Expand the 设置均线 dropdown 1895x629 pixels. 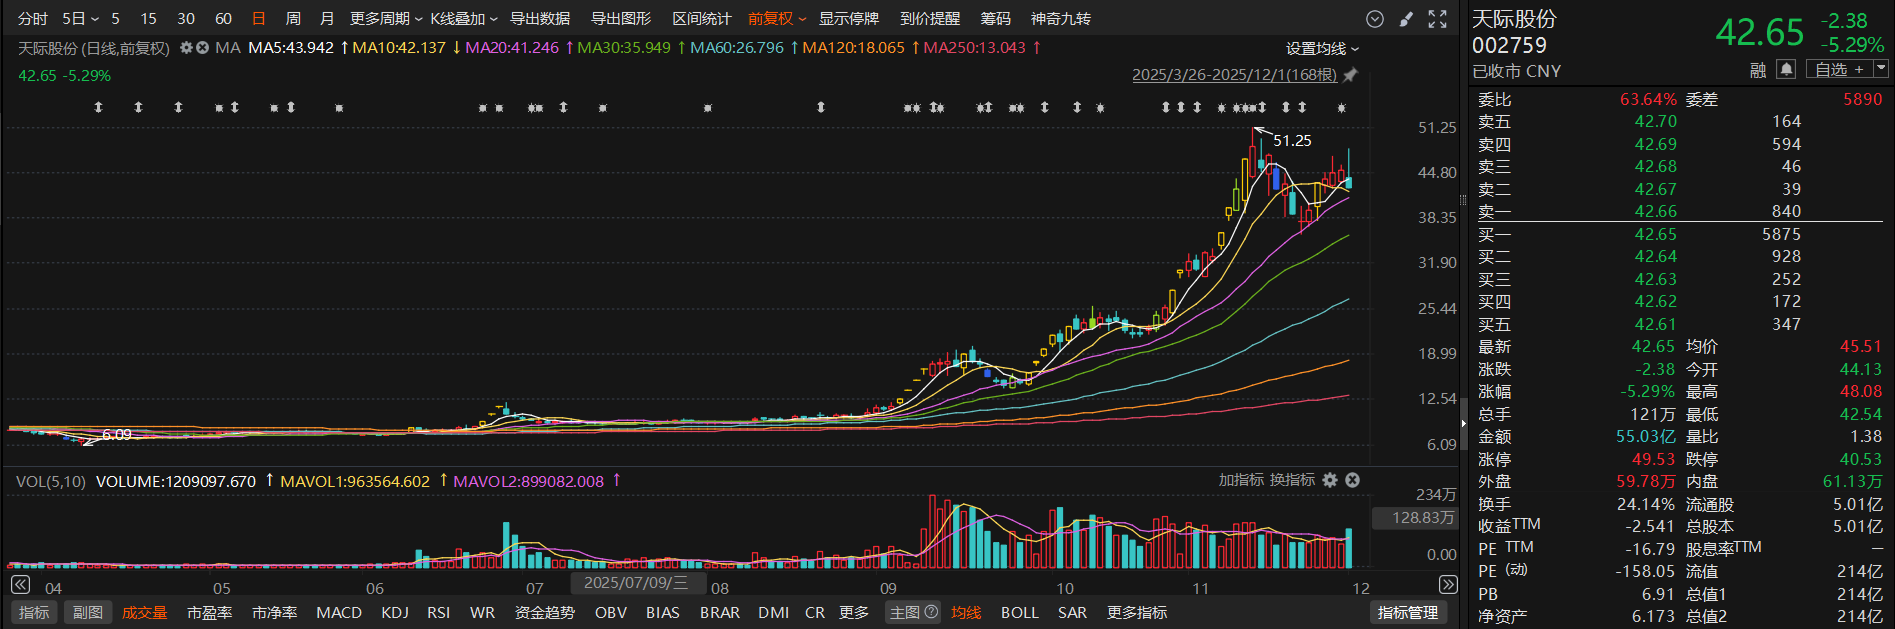1322,48
